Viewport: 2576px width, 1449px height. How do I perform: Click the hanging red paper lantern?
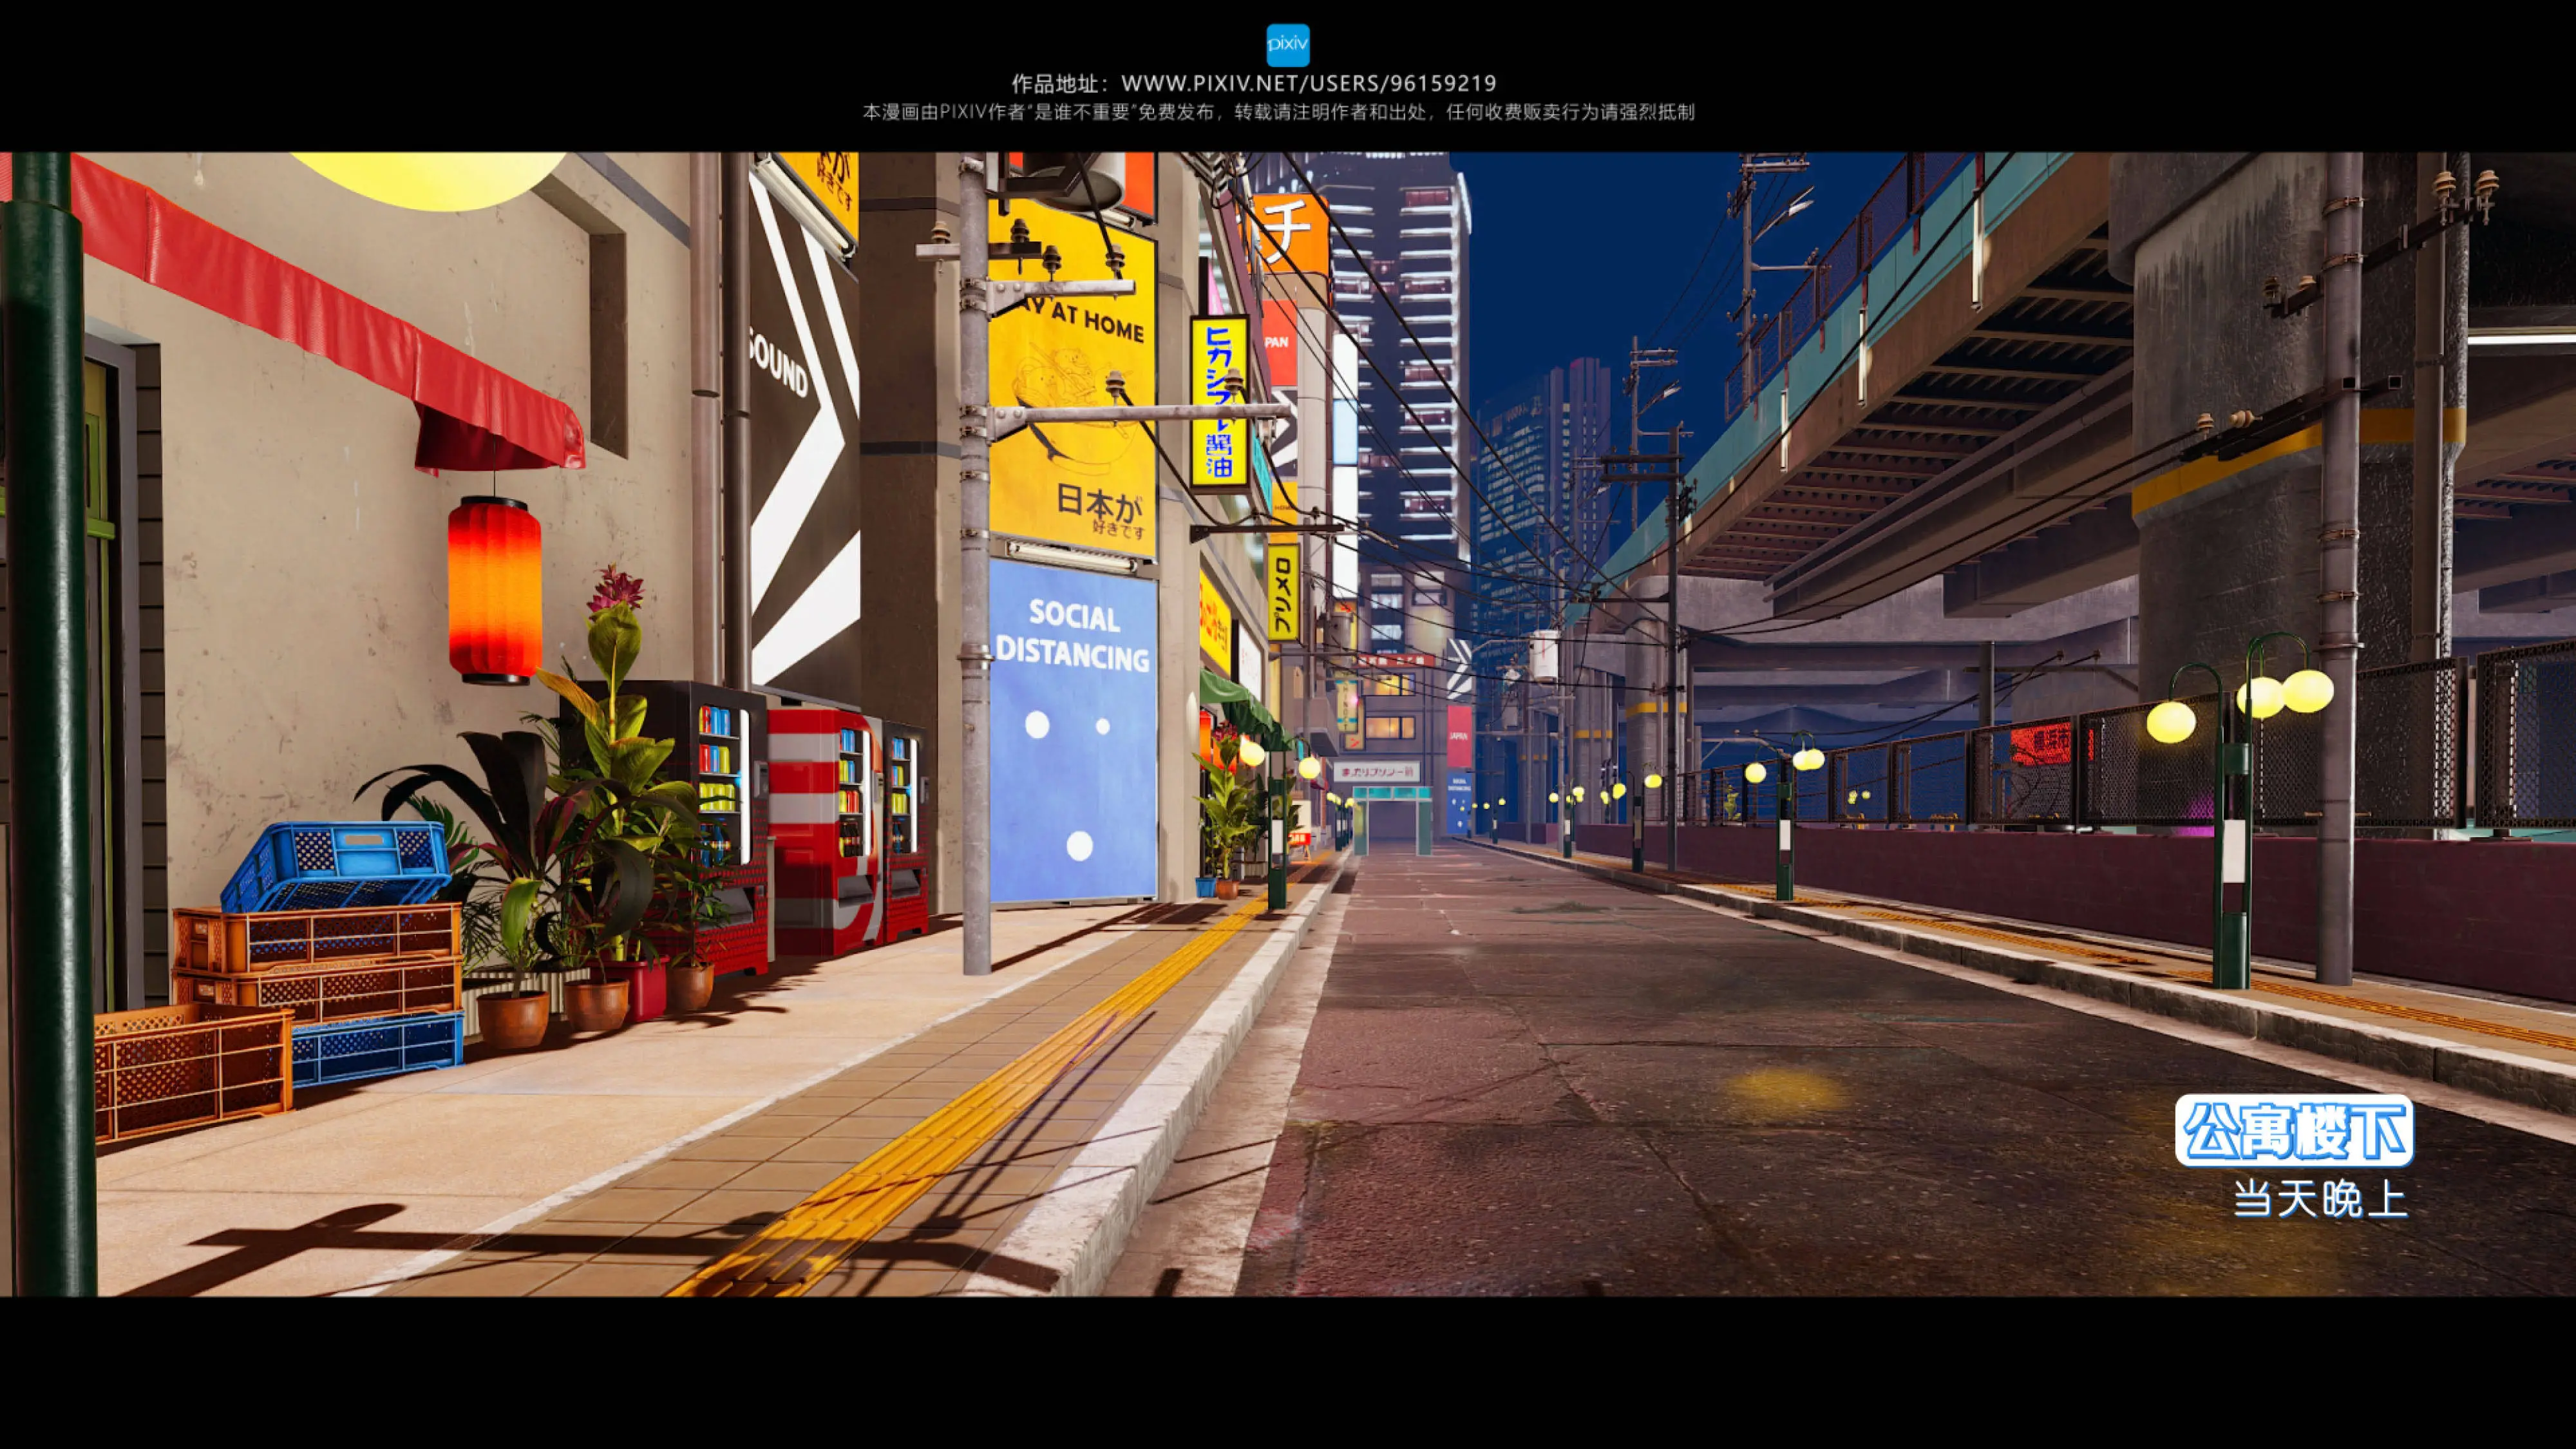coord(494,590)
